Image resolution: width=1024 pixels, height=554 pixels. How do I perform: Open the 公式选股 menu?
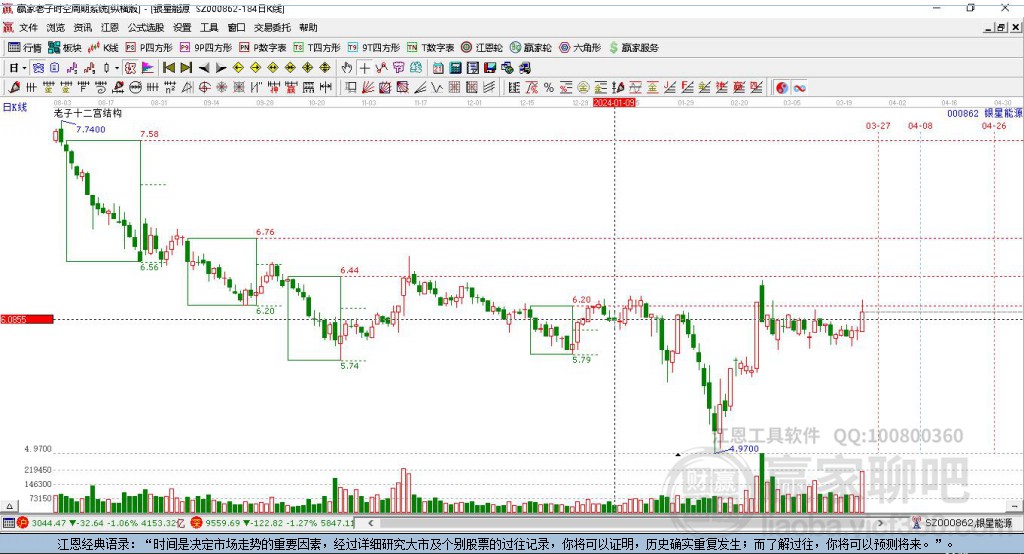[x=146, y=27]
